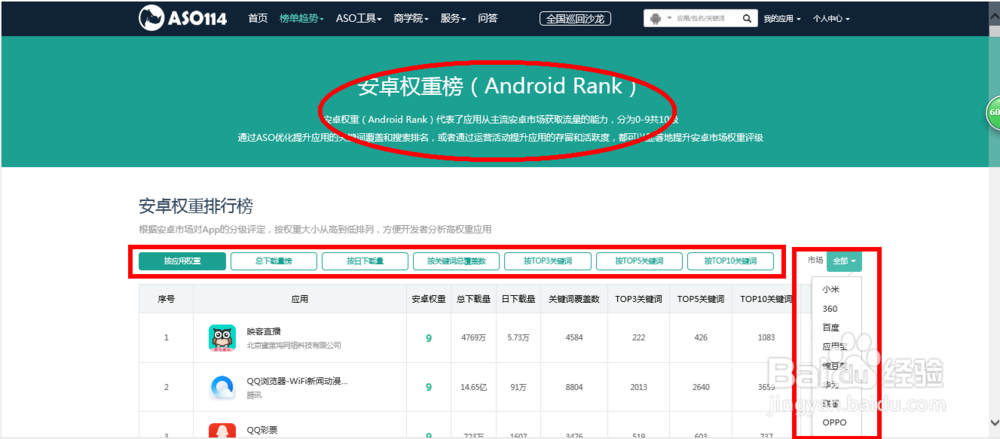Click the QQ浏览器 app icon

click(222, 387)
